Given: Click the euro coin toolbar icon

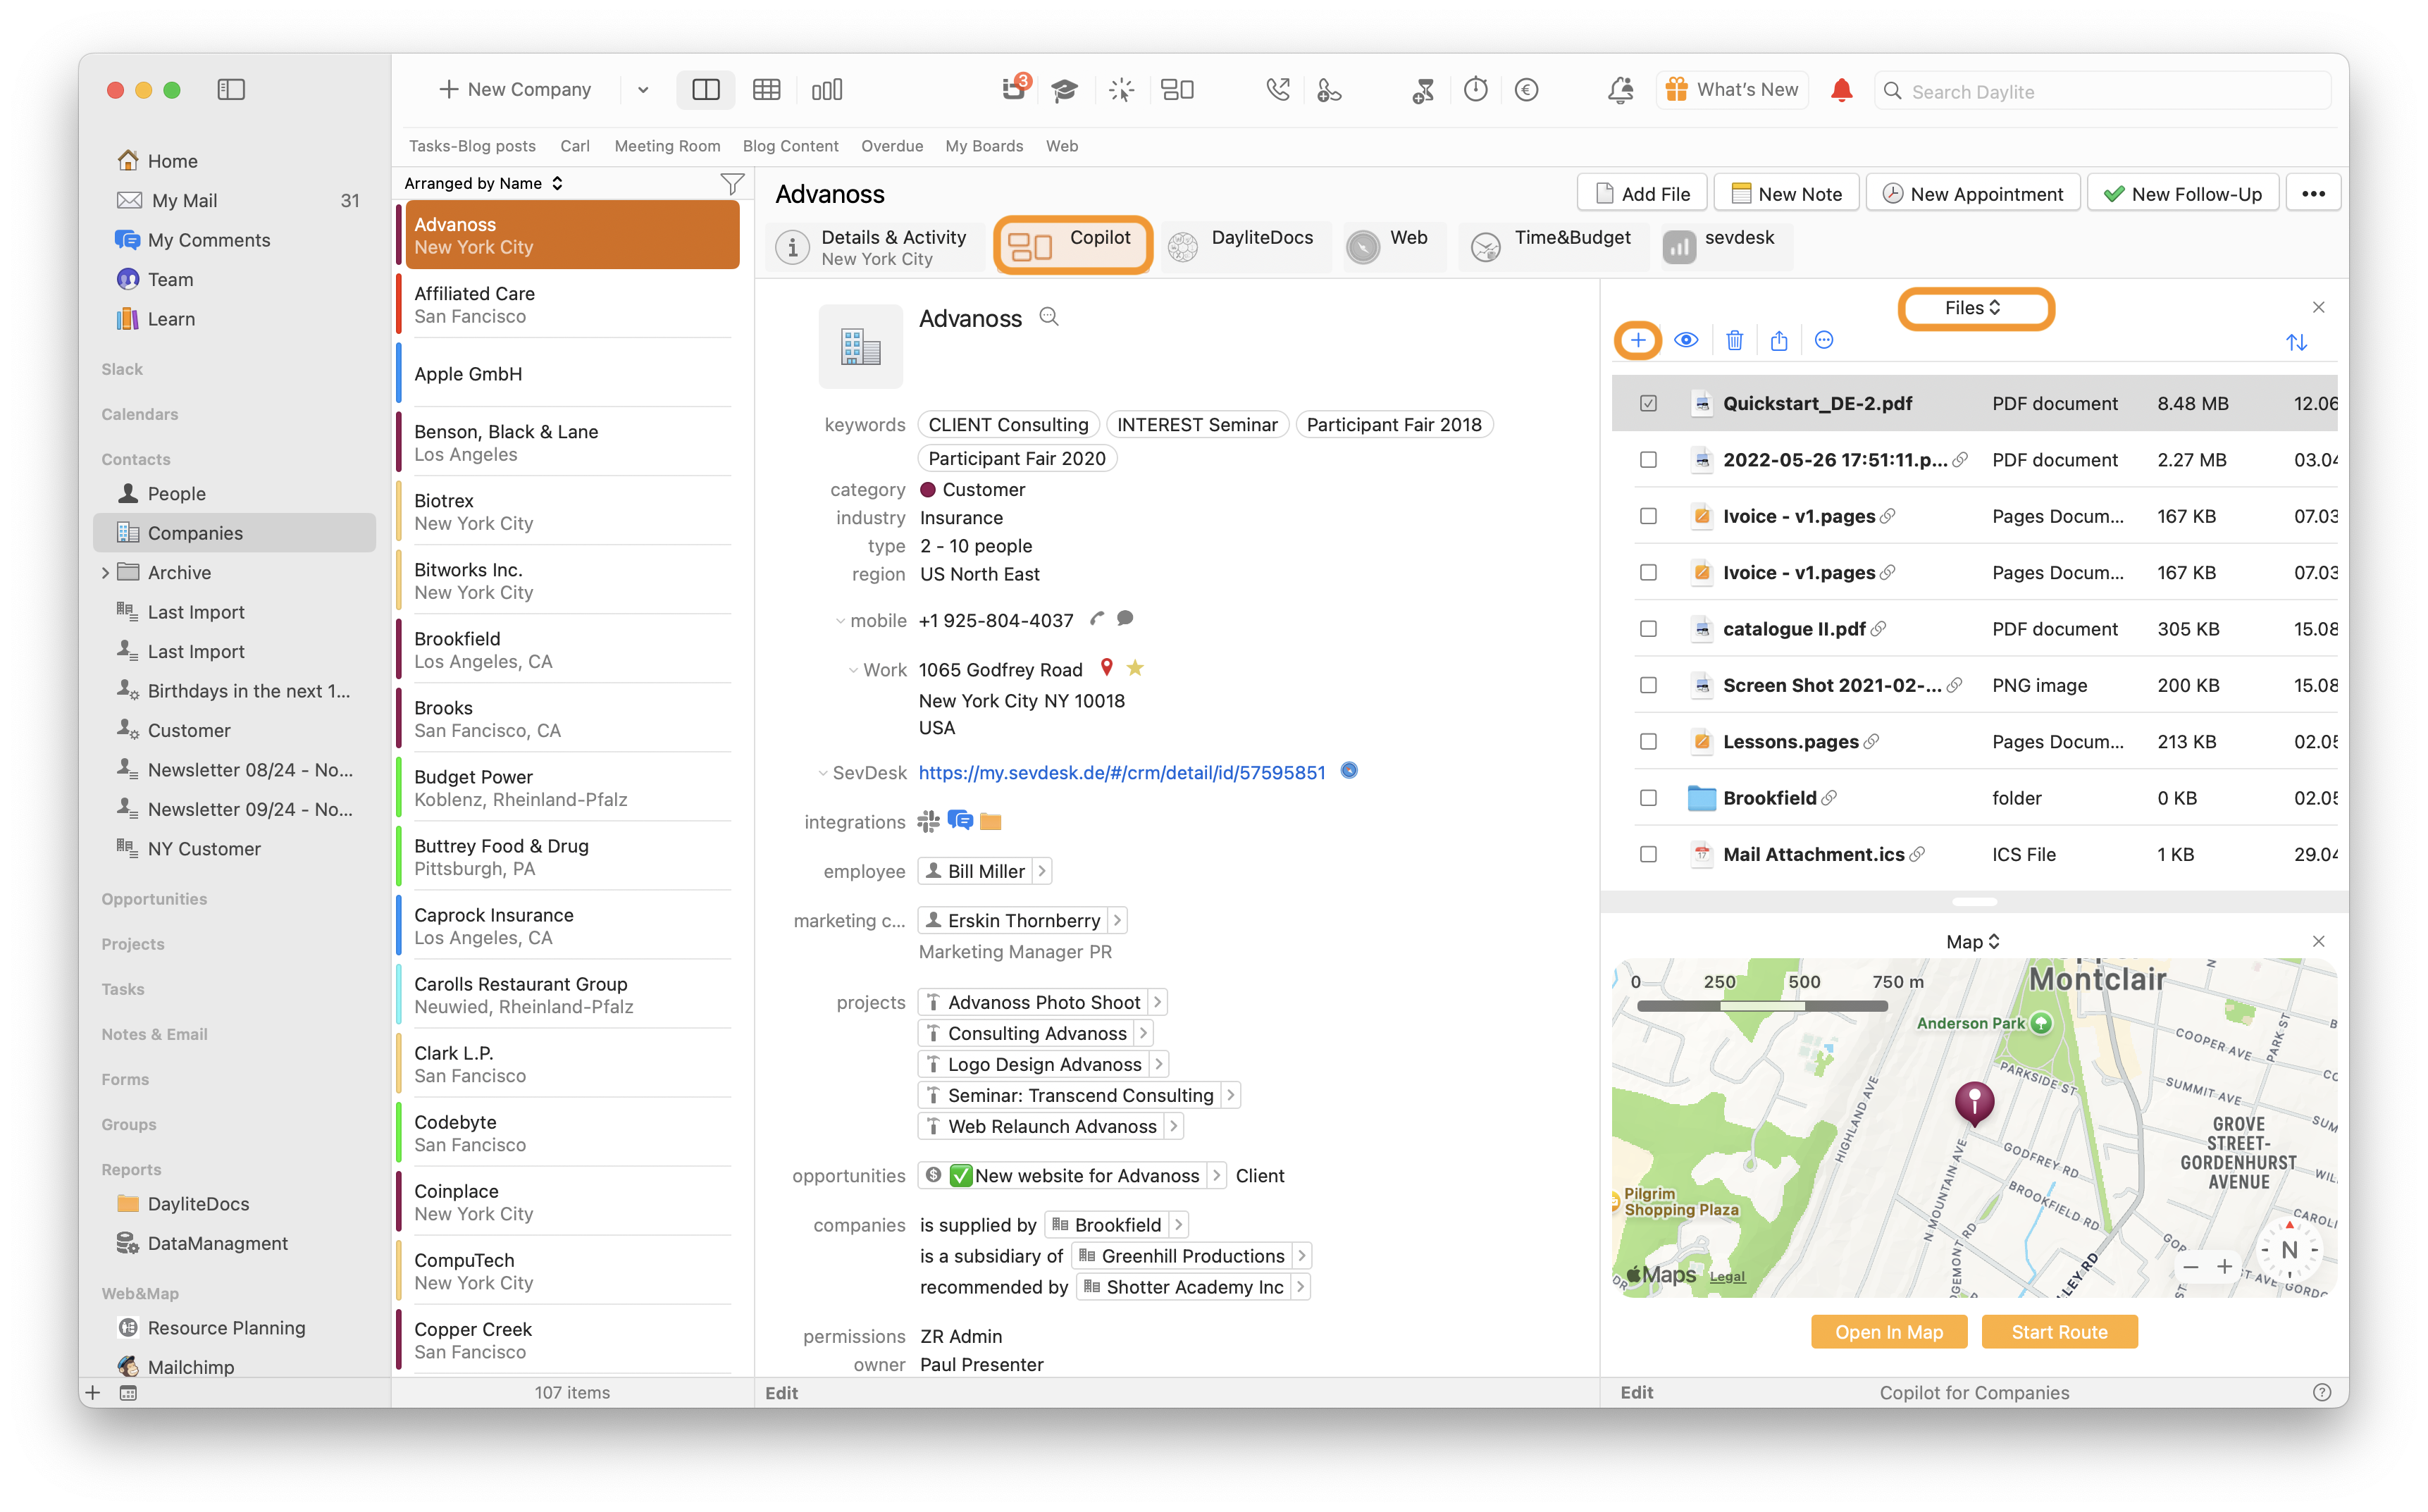Looking at the screenshot, I should tap(1526, 90).
